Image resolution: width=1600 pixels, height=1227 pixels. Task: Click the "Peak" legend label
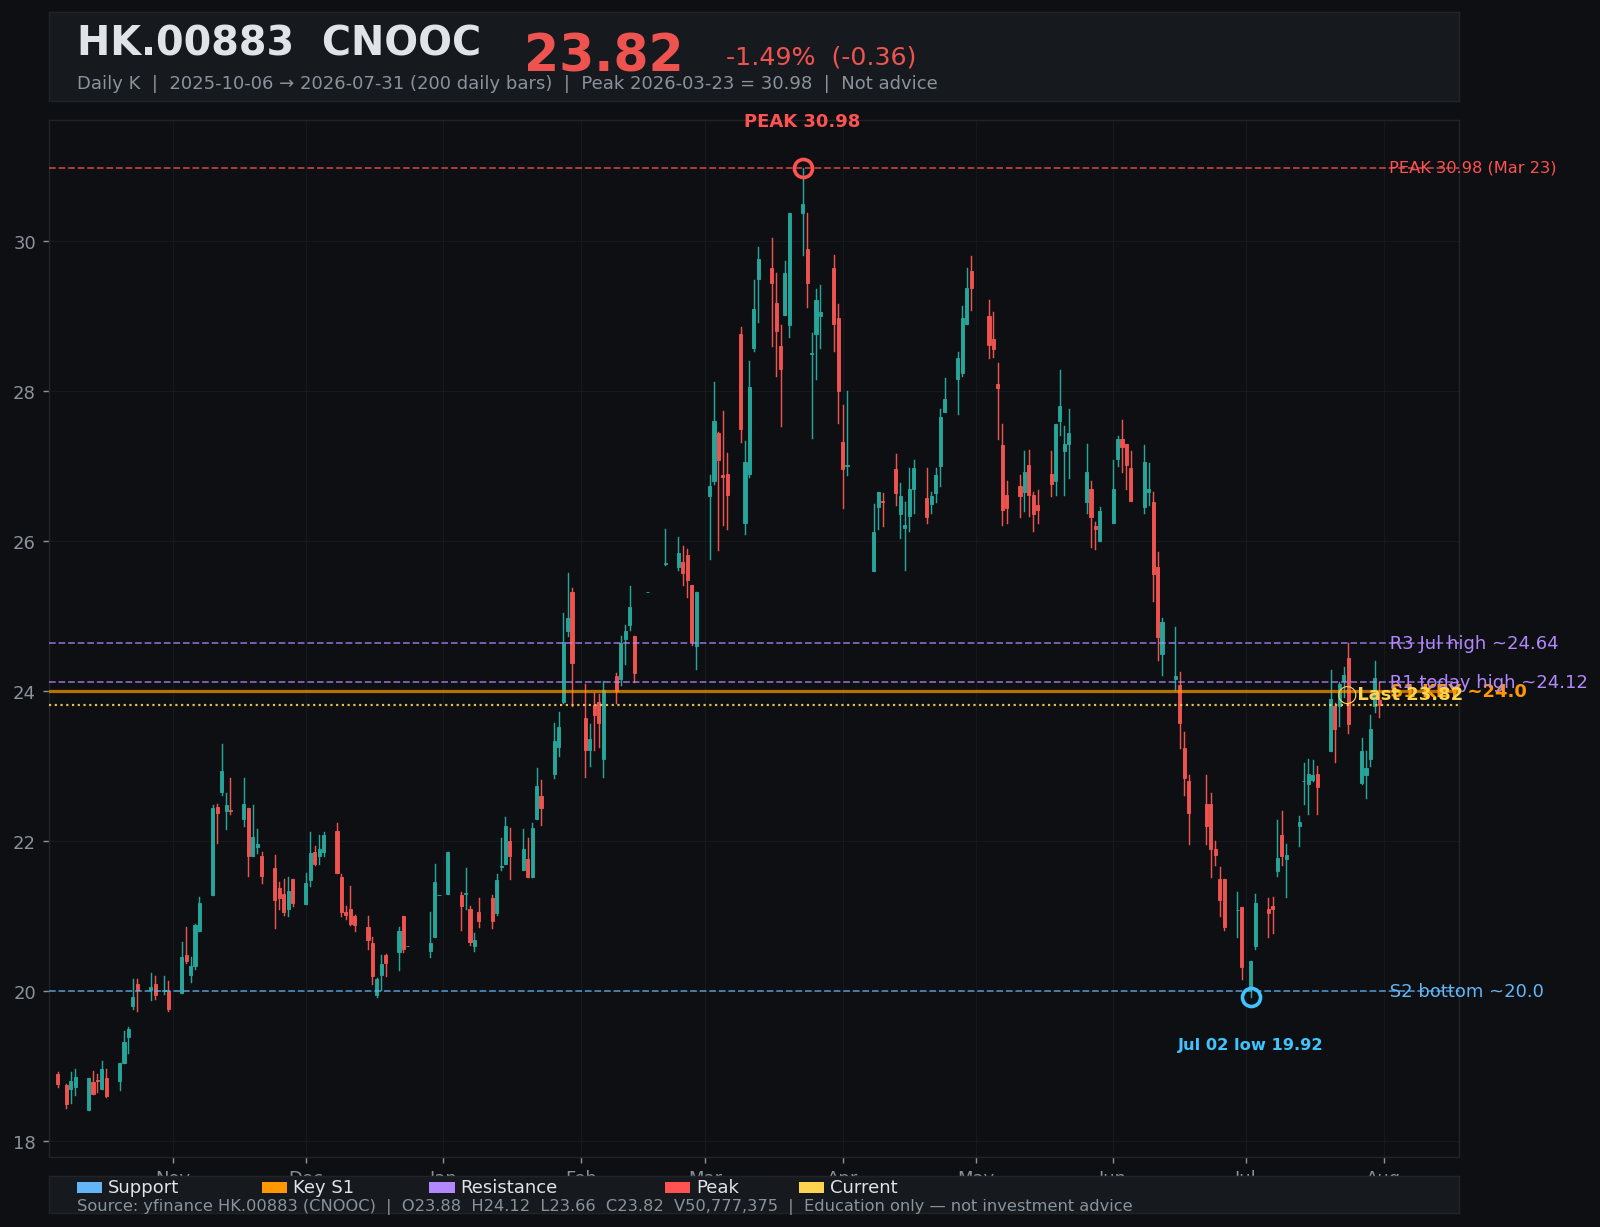(718, 1188)
